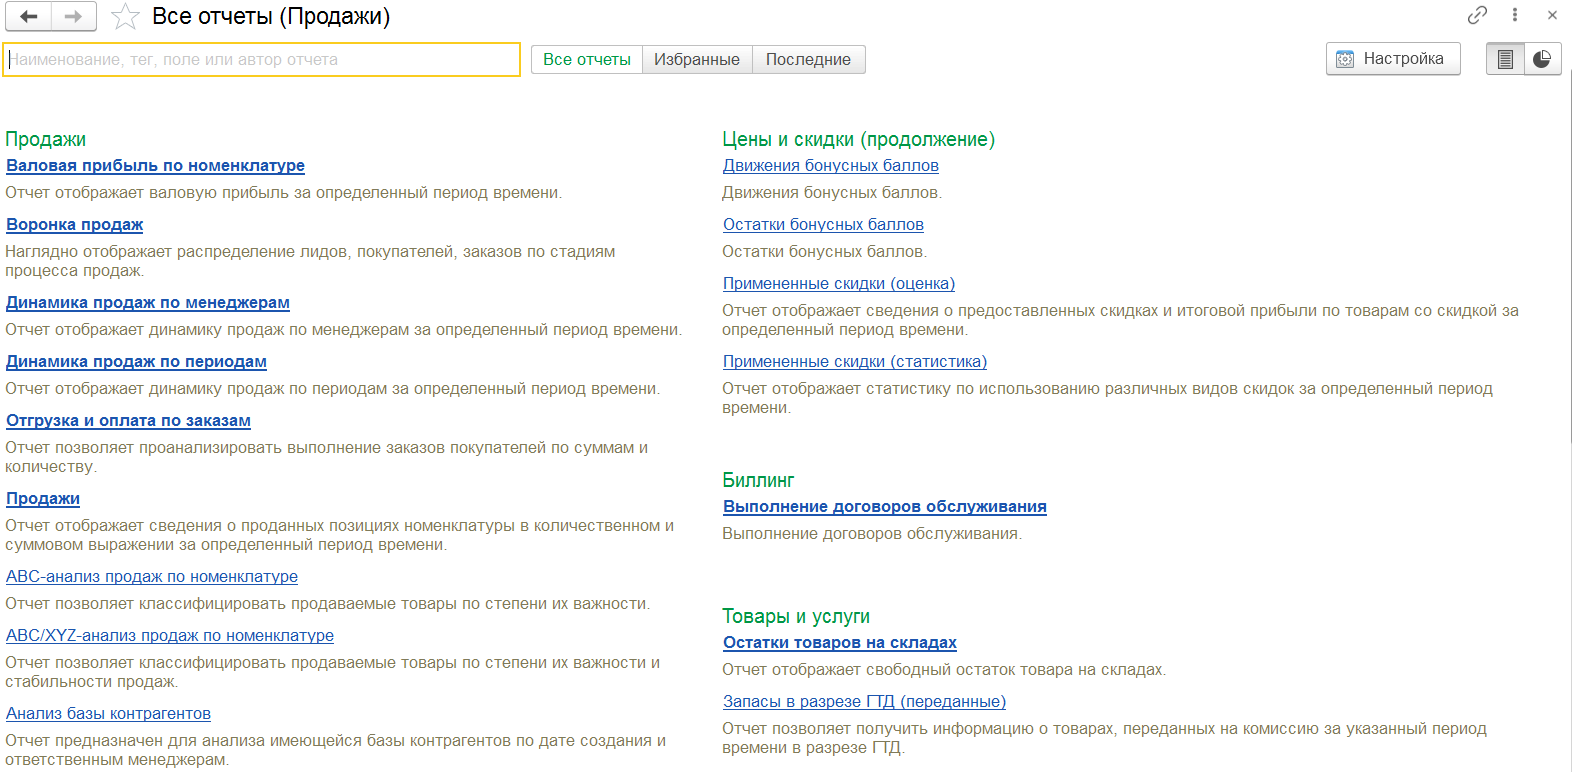Go back with the left arrow button
Screen dimensions: 1572x772
29,16
